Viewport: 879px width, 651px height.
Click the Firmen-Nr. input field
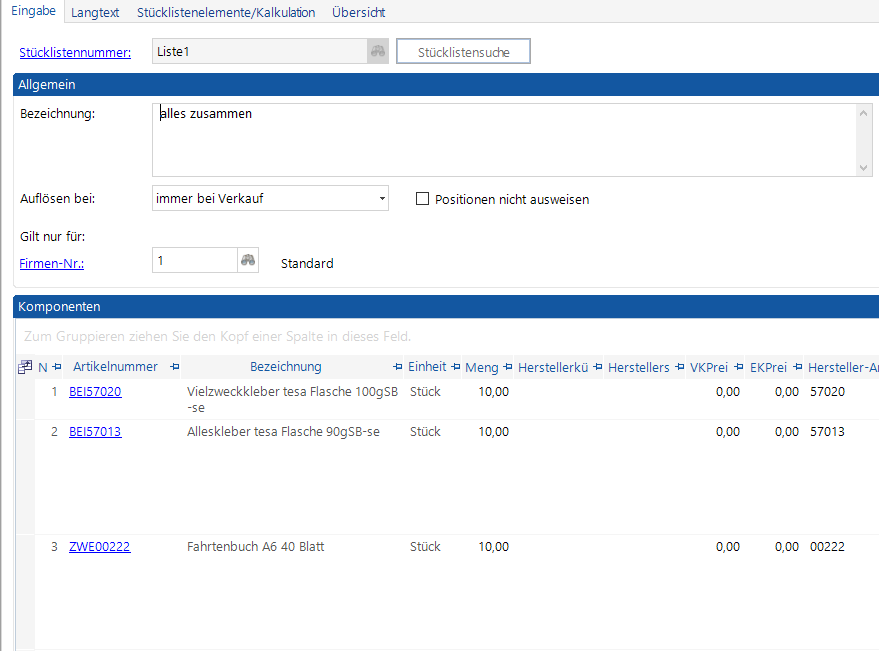195,260
